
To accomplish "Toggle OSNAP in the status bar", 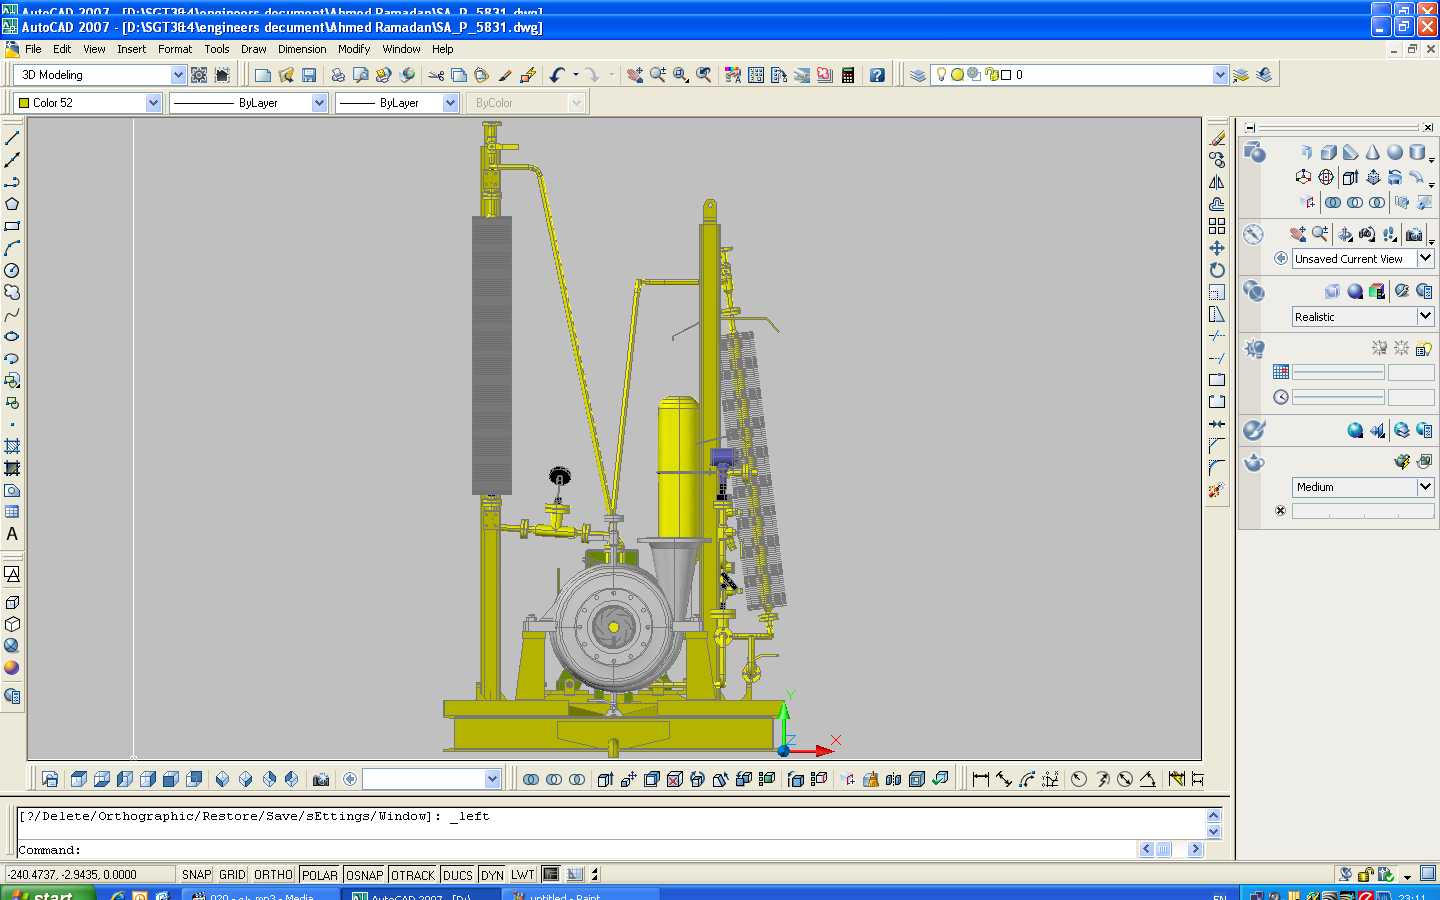I will click(x=364, y=875).
